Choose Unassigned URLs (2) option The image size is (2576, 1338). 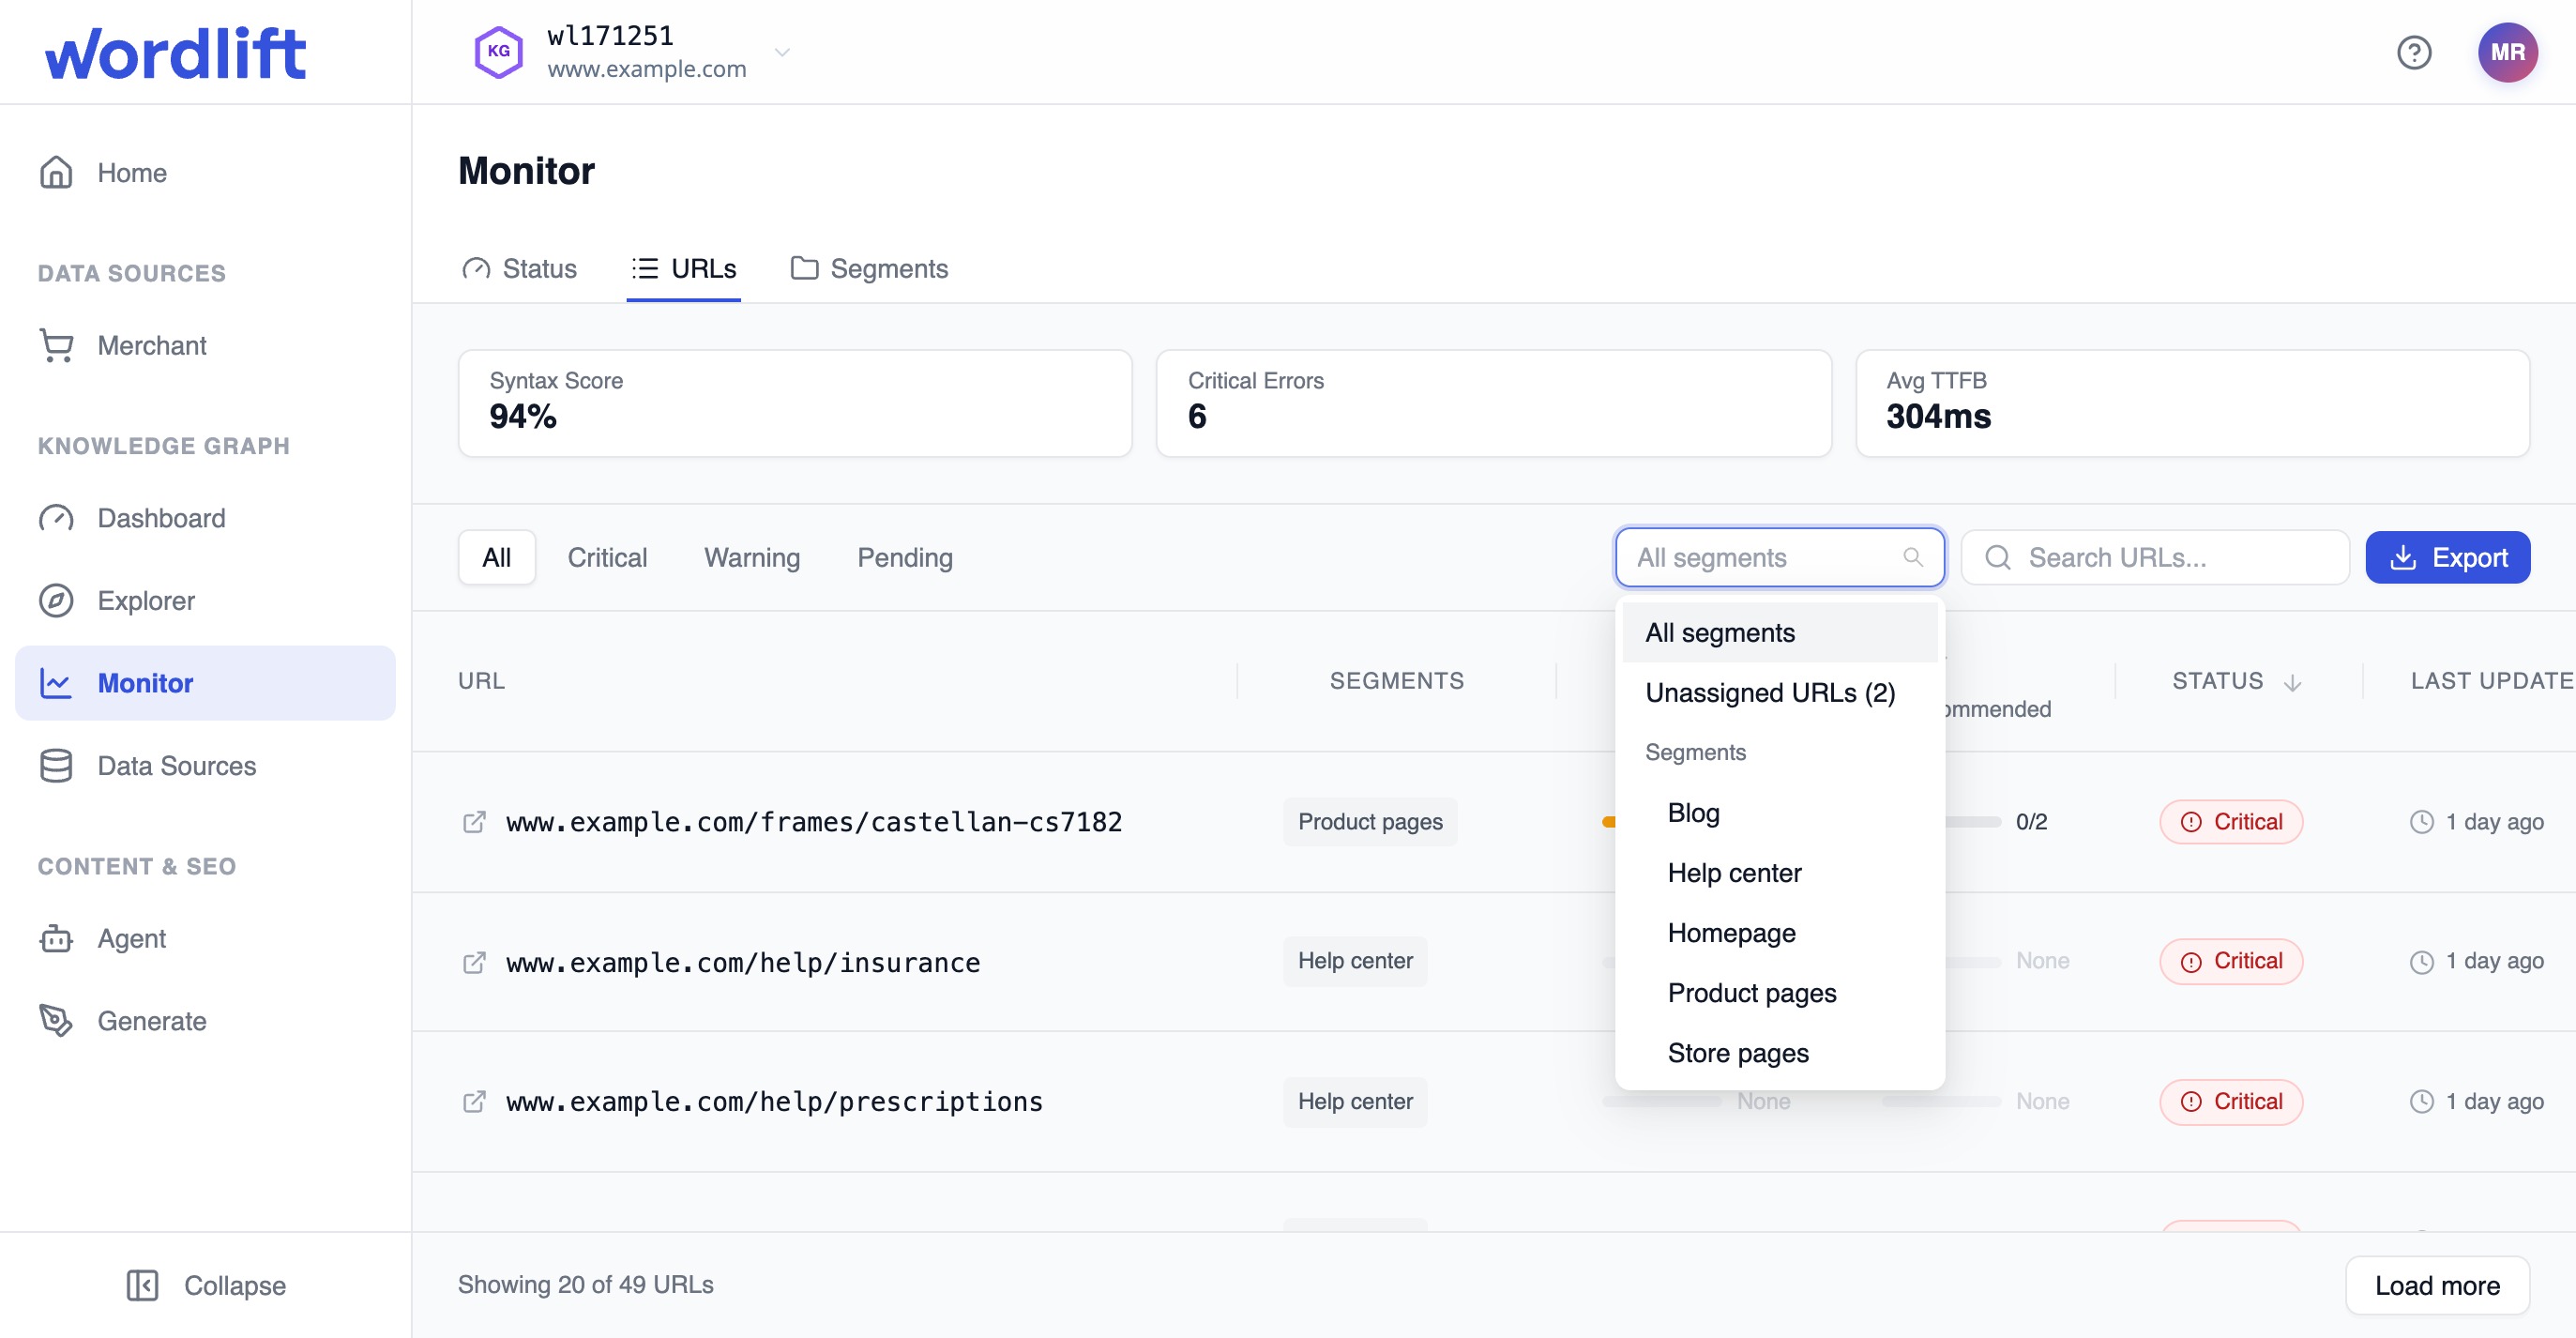click(1779, 692)
